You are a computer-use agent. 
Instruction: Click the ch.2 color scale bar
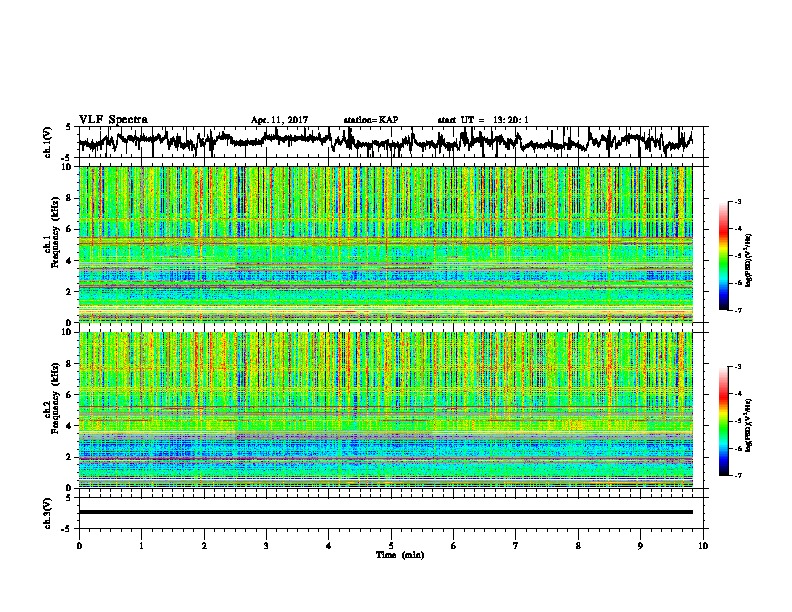[x=723, y=421]
